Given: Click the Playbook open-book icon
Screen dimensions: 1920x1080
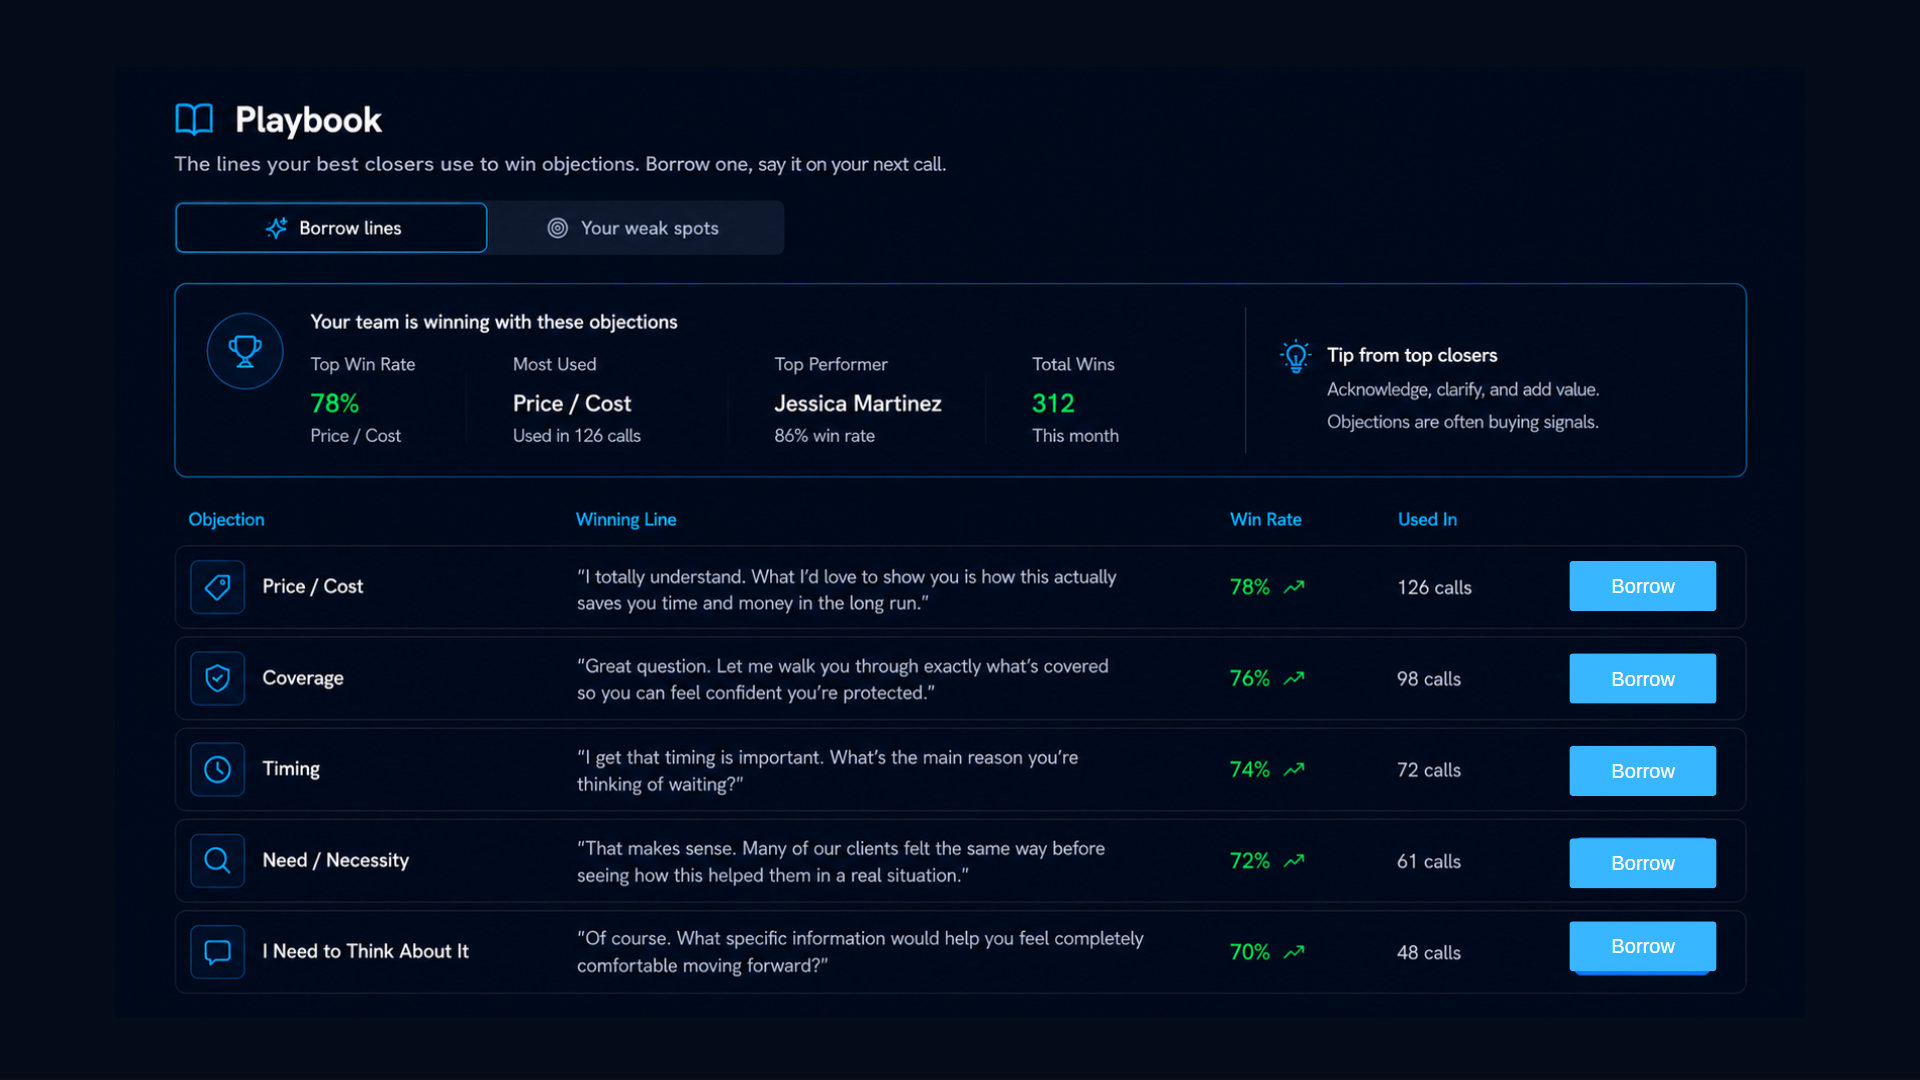Looking at the screenshot, I should 194,119.
